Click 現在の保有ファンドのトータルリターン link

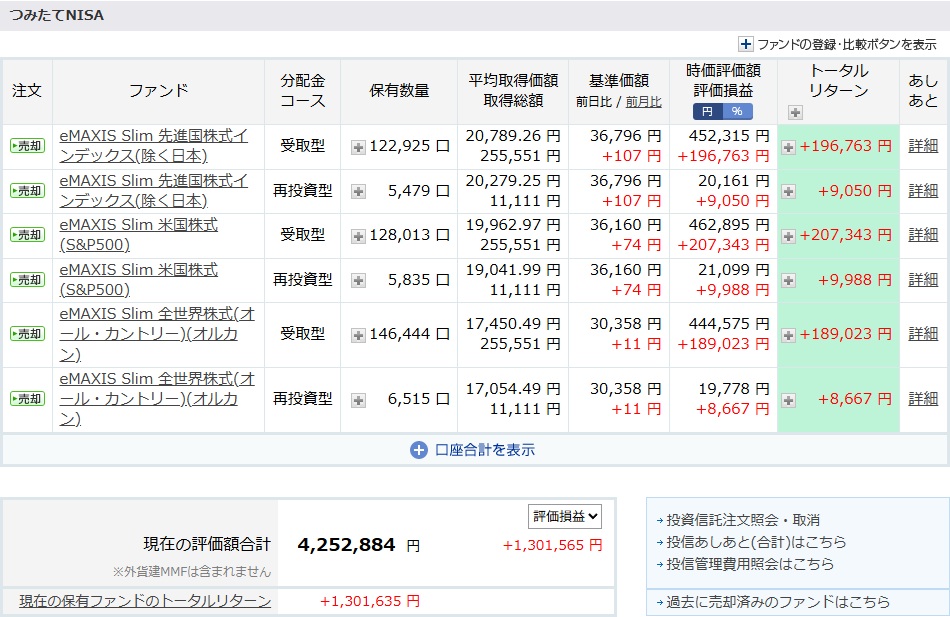[145, 601]
